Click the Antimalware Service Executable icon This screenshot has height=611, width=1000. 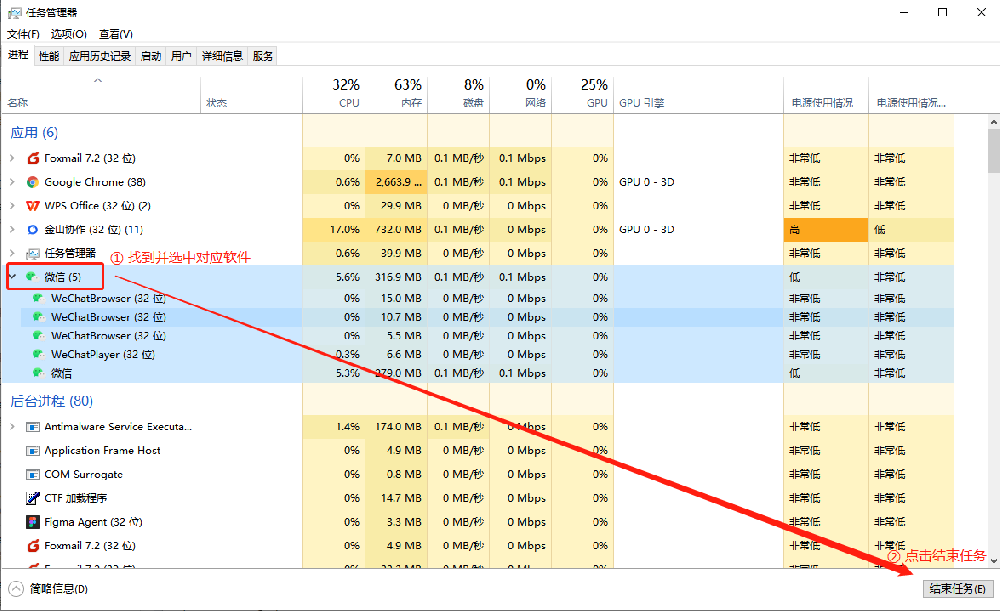(33, 427)
